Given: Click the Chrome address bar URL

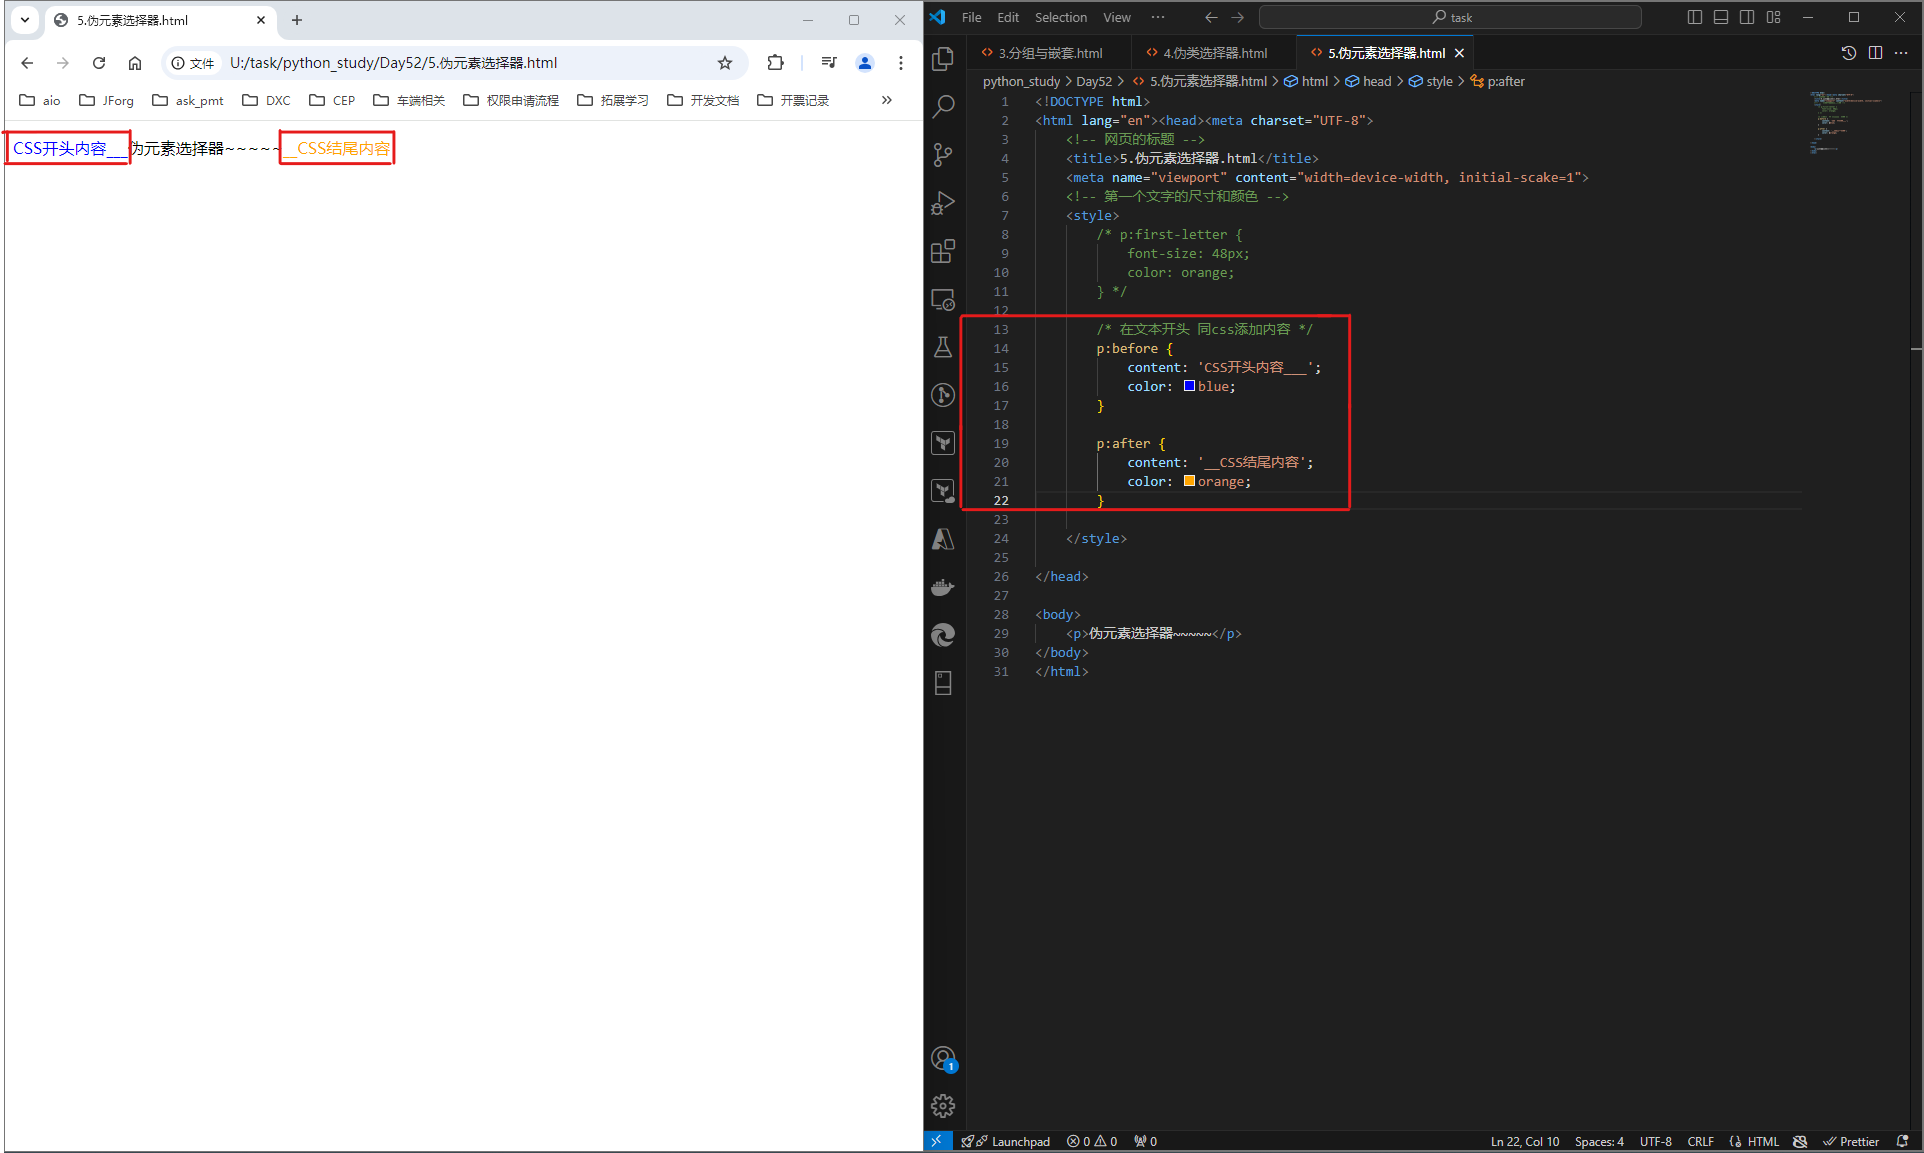Looking at the screenshot, I should [x=394, y=63].
